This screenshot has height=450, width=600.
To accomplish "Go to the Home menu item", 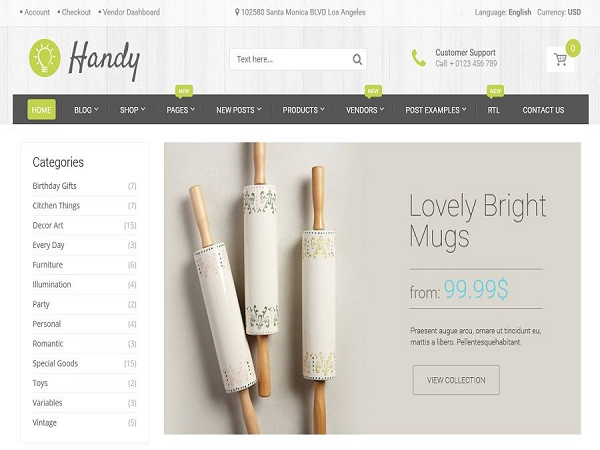I will tap(41, 110).
